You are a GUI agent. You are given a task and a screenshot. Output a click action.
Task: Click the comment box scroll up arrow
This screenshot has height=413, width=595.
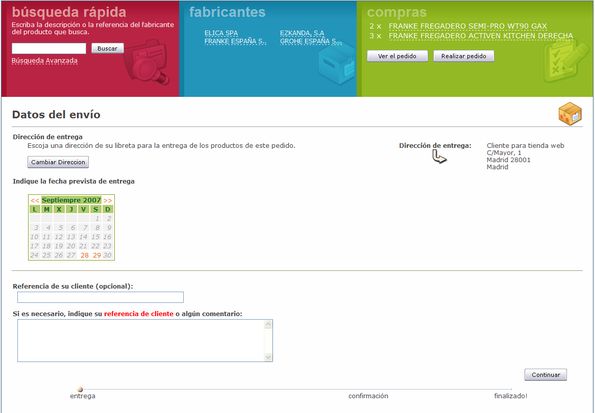point(268,324)
